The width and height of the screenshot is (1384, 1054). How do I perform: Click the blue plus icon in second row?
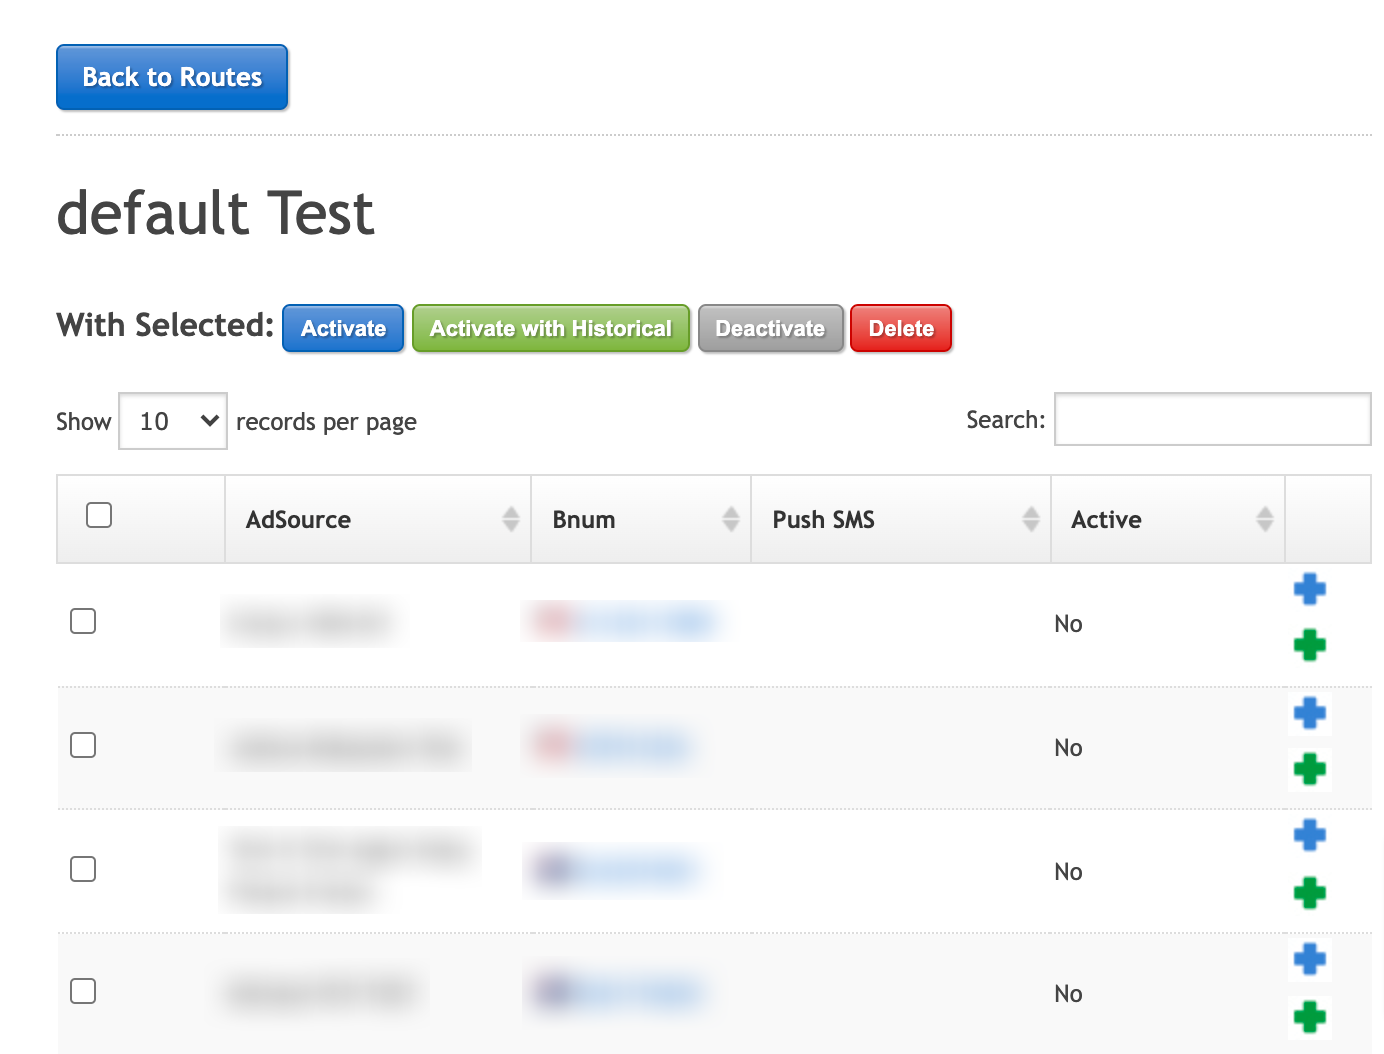point(1309,713)
